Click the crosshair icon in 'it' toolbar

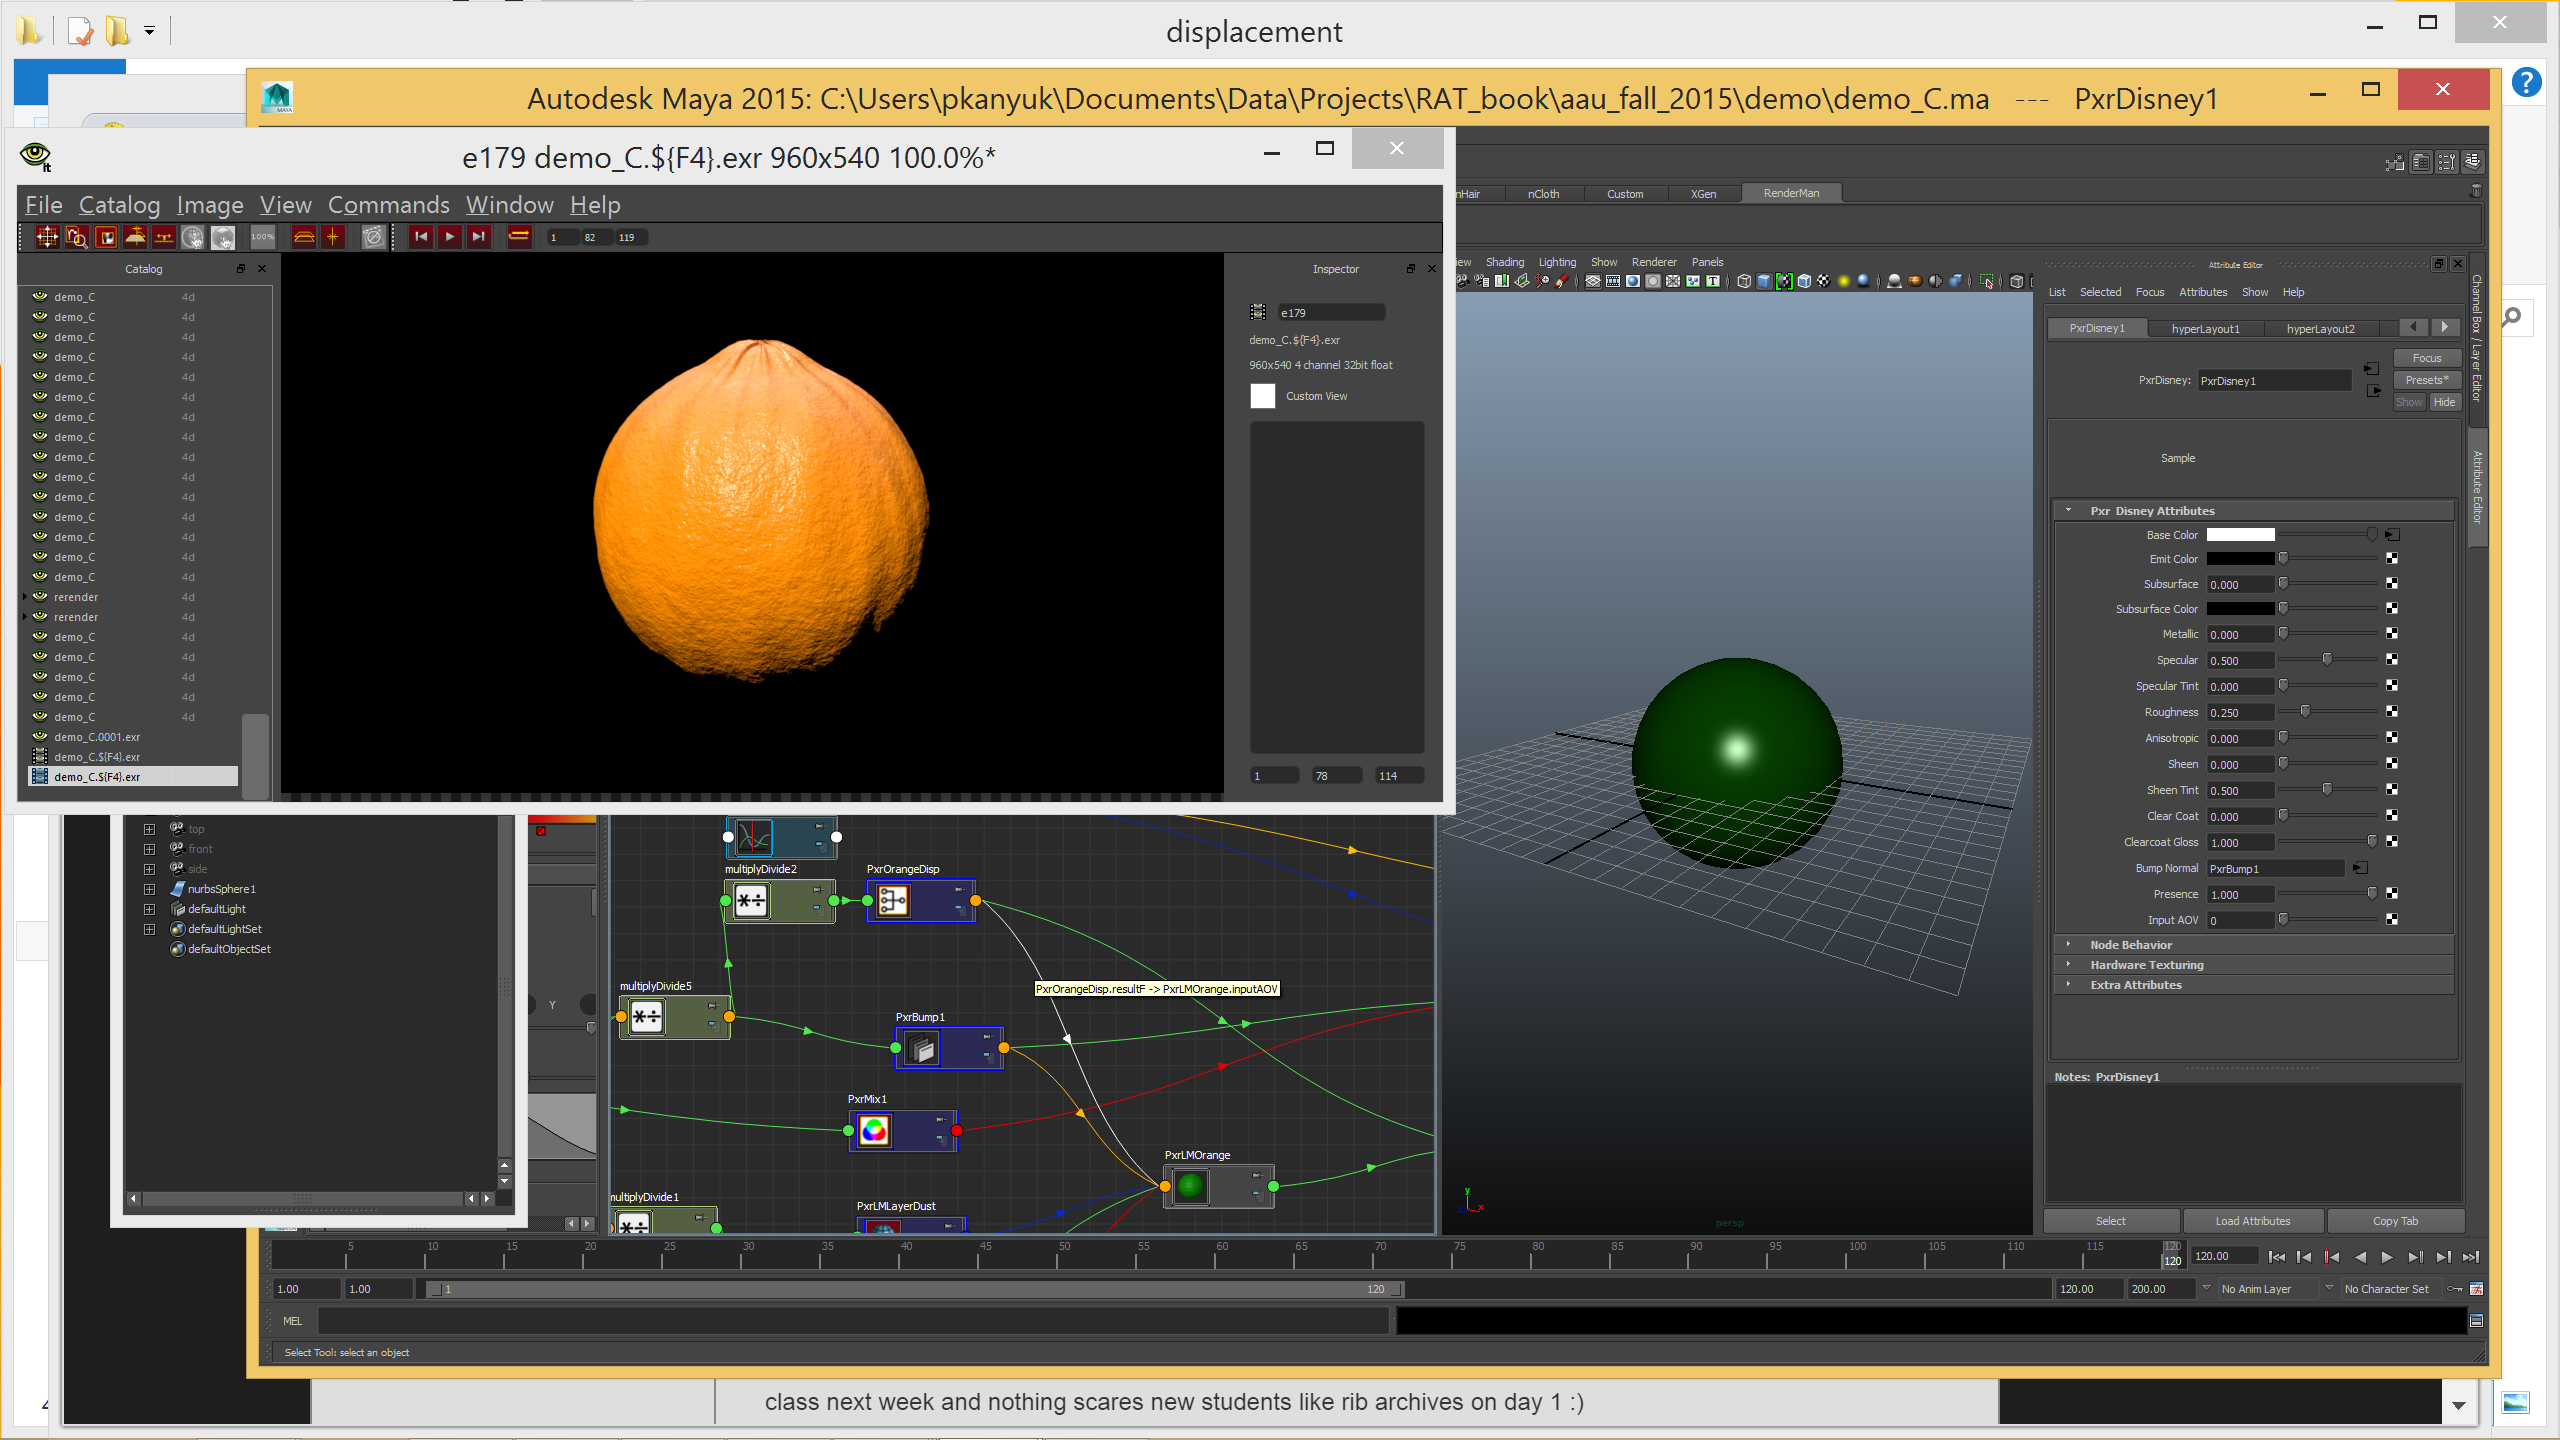(x=333, y=237)
